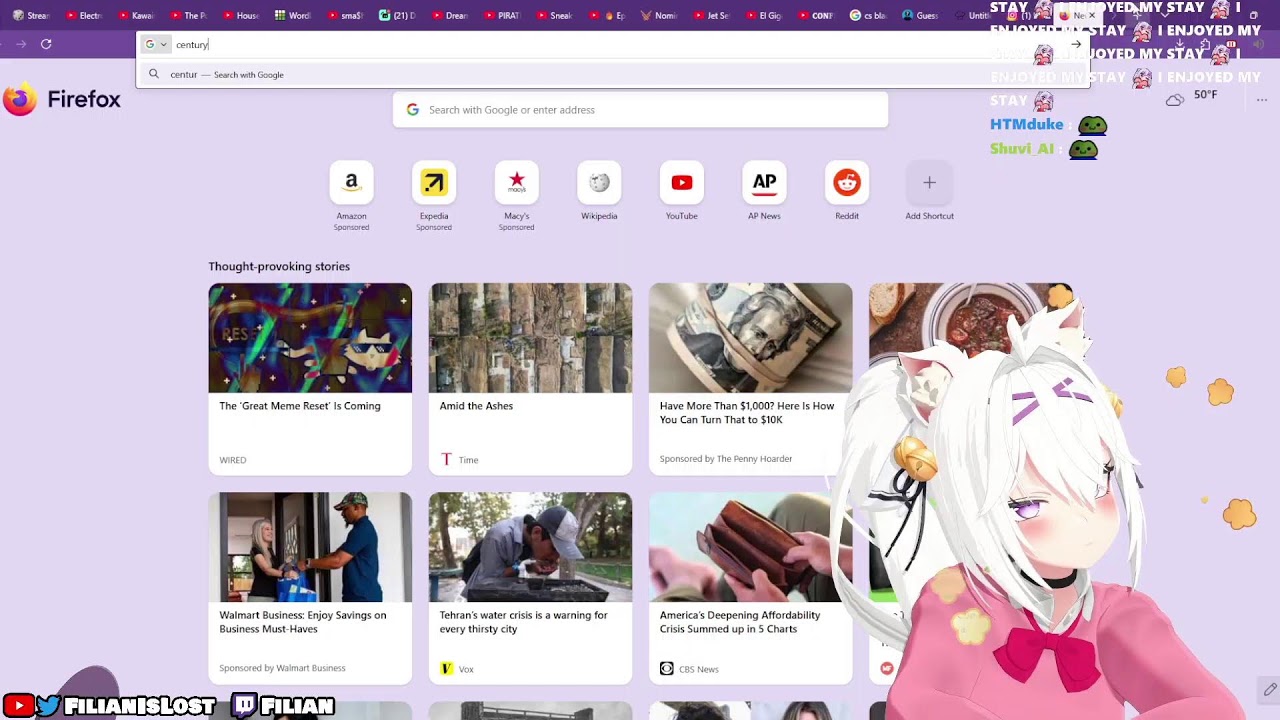Click the address bar containing century
The width and height of the screenshot is (1280, 720).
[615, 44]
